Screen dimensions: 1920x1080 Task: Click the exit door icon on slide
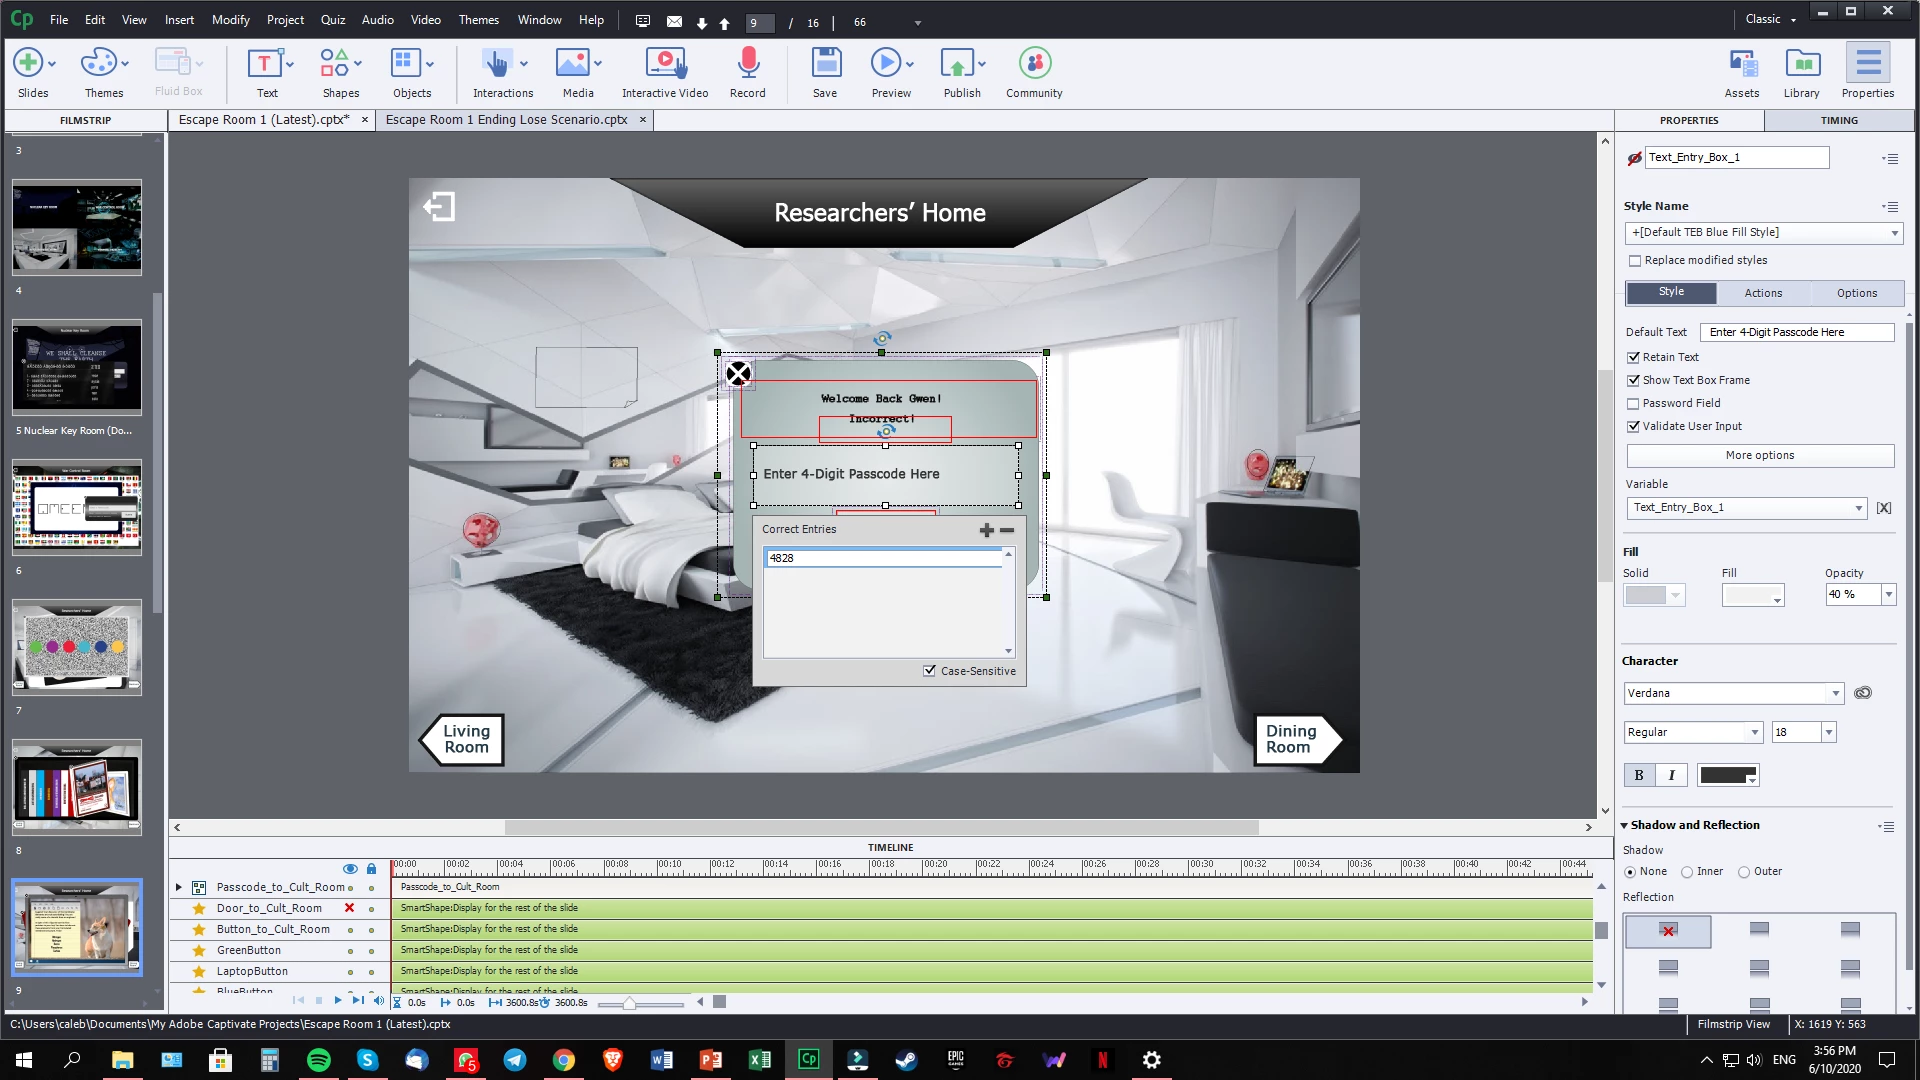pos(438,207)
